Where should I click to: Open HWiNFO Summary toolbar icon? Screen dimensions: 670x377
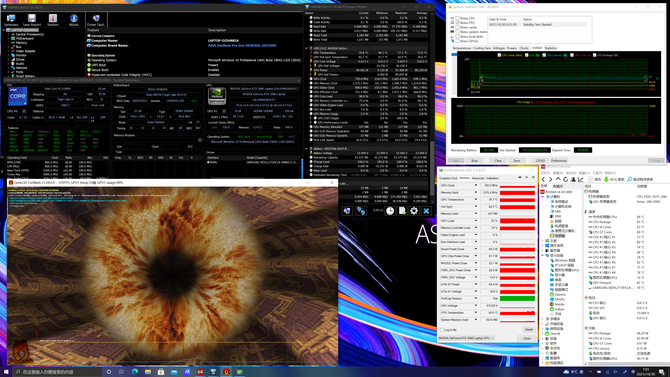(x=11, y=20)
